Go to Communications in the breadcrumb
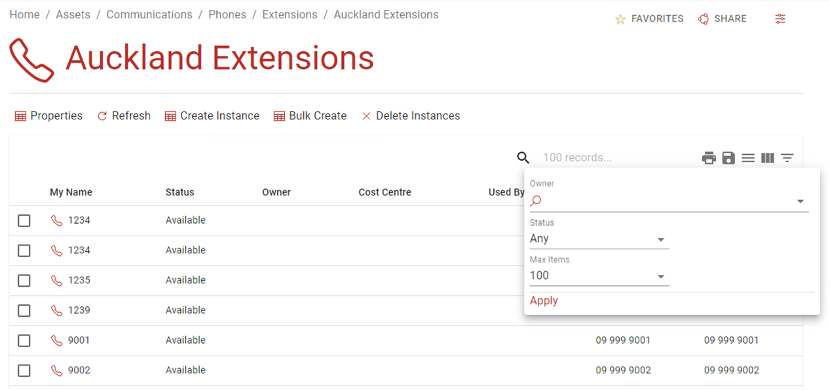Screen dimensions: 830x390 [x=149, y=15]
